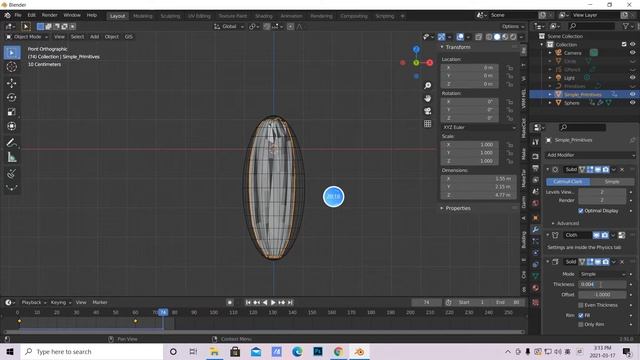Open the Output properties tab icon
This screenshot has height=360, width=640.
click(x=536, y=168)
